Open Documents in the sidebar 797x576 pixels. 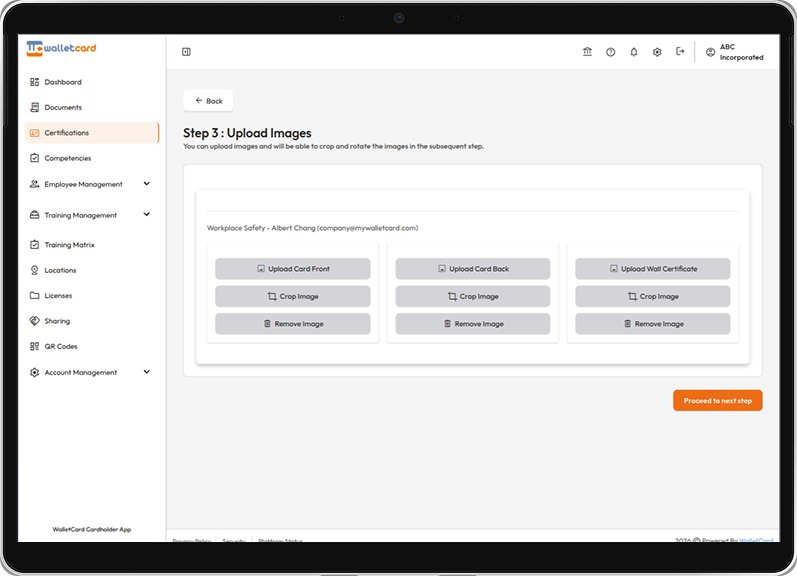point(91,107)
